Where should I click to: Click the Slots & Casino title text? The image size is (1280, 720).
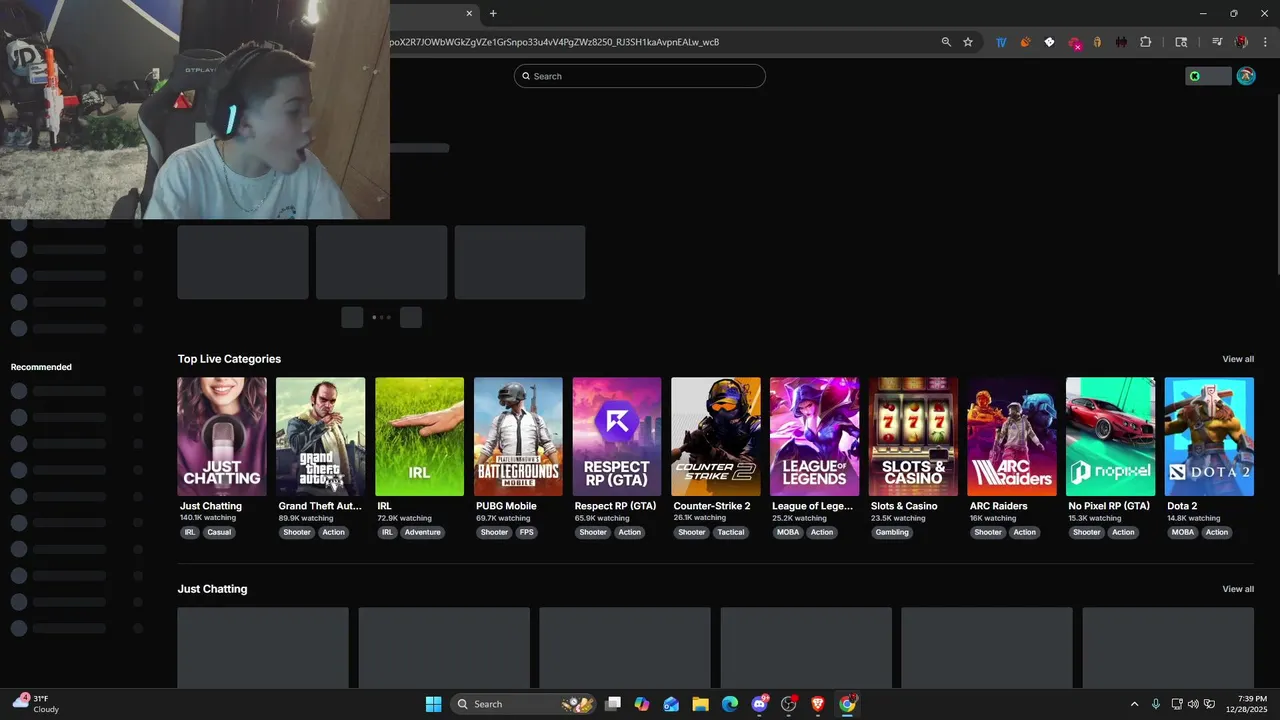tap(904, 506)
